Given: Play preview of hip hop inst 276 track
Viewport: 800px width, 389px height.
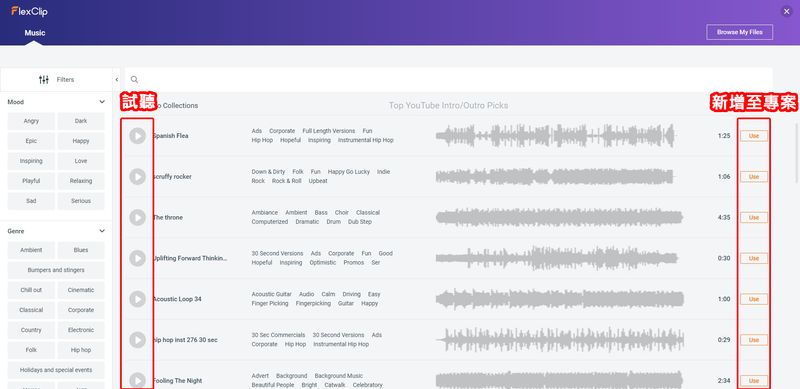Looking at the screenshot, I should click(x=137, y=340).
